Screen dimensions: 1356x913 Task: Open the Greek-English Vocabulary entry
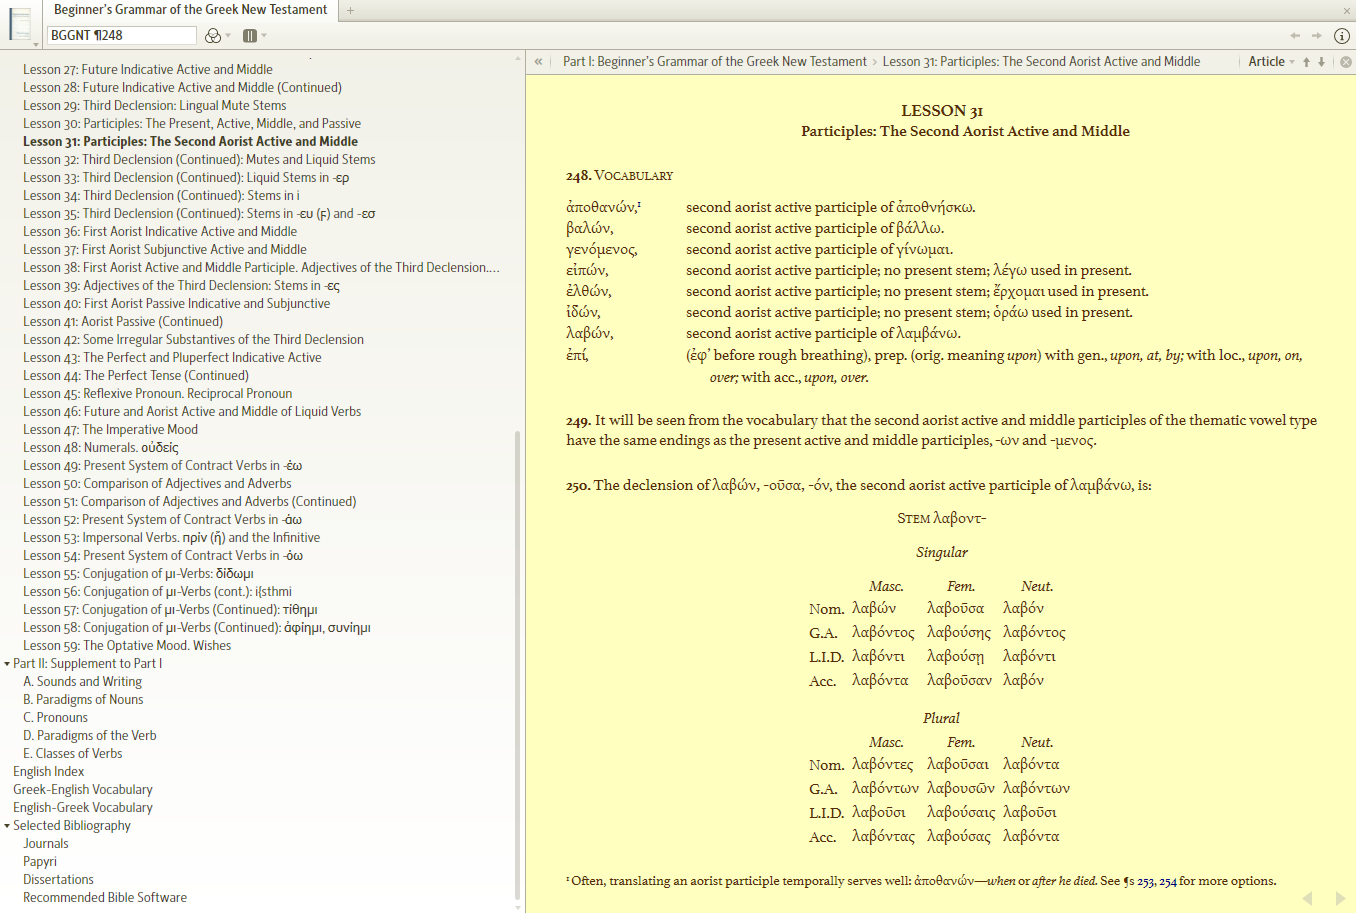[83, 790]
